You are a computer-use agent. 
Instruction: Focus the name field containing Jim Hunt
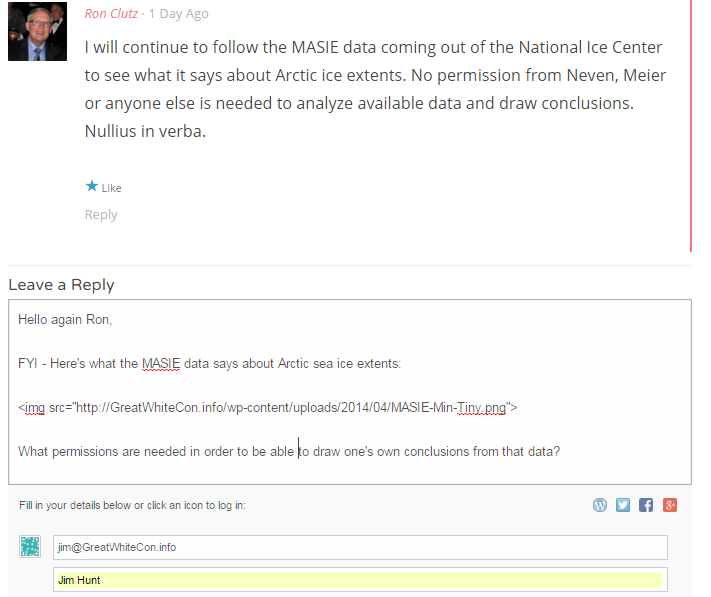(360, 580)
